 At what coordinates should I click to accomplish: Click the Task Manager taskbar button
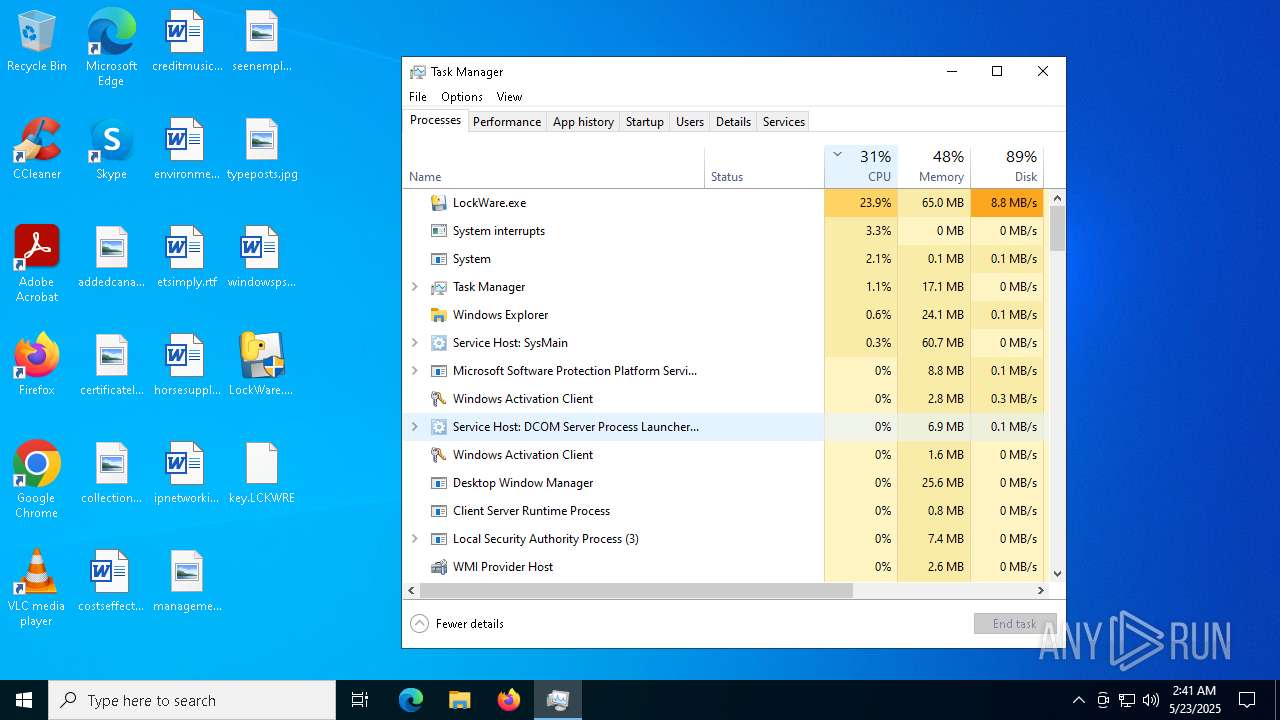click(558, 700)
